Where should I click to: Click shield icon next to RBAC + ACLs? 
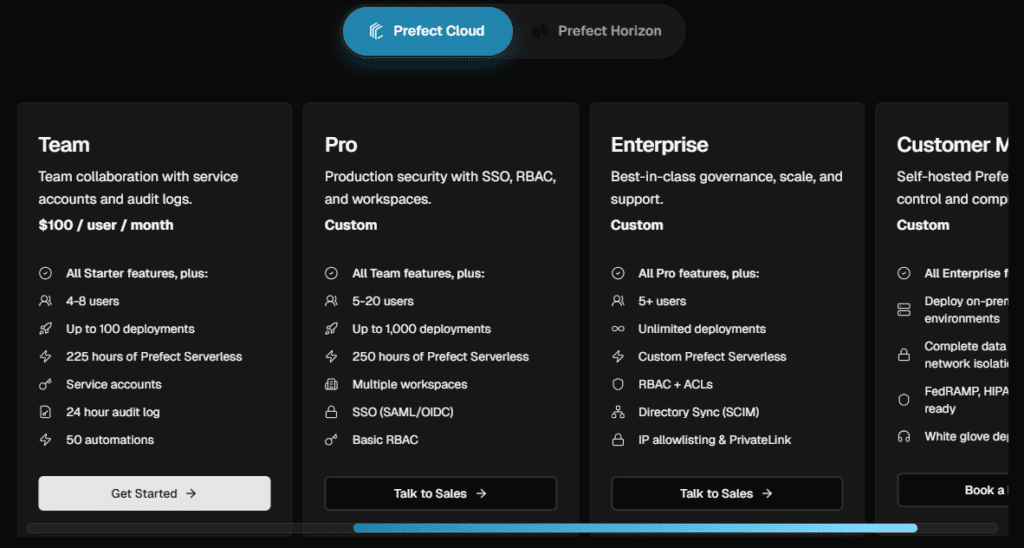click(617, 385)
